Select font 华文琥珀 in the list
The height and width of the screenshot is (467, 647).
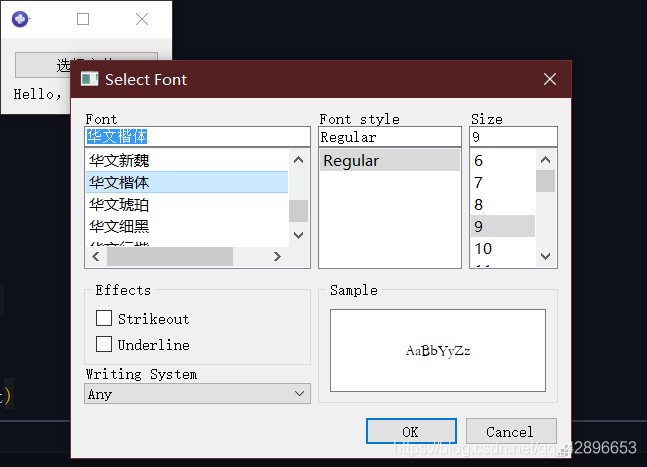pos(187,204)
